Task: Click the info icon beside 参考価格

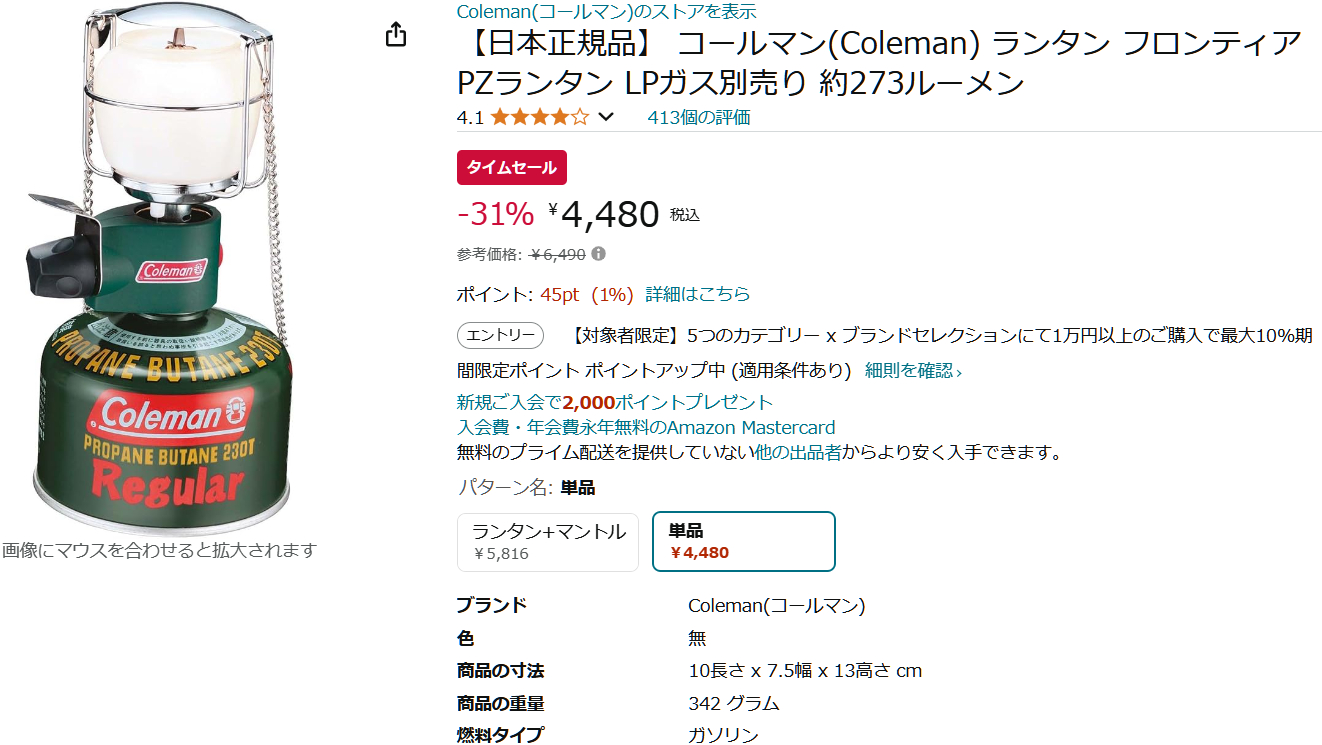Action: click(598, 254)
